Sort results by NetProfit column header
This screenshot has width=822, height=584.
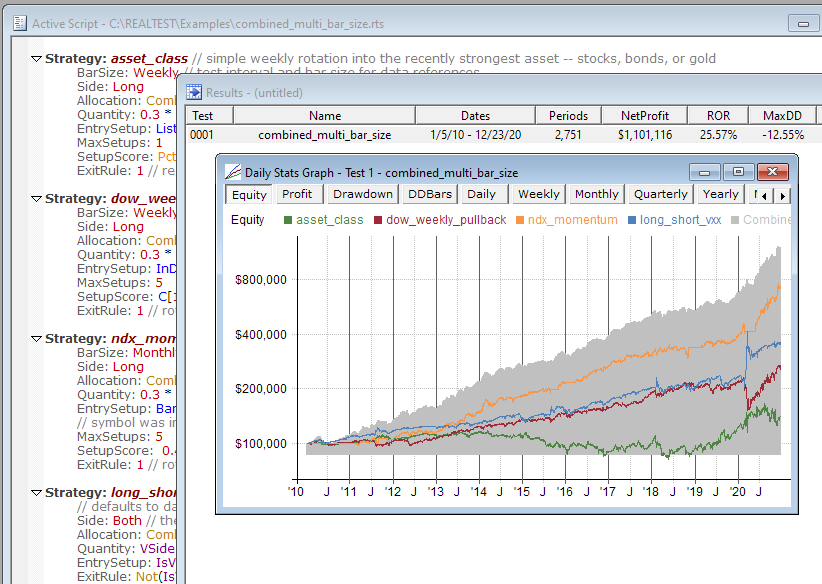coord(644,116)
